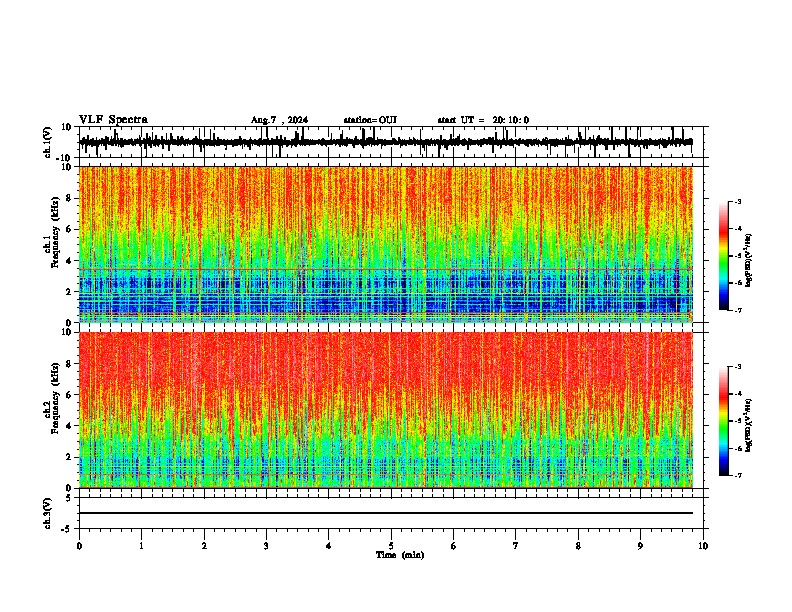Click the '-3' label on ch.1 colorbar
The height and width of the screenshot is (612, 792).
(737, 202)
